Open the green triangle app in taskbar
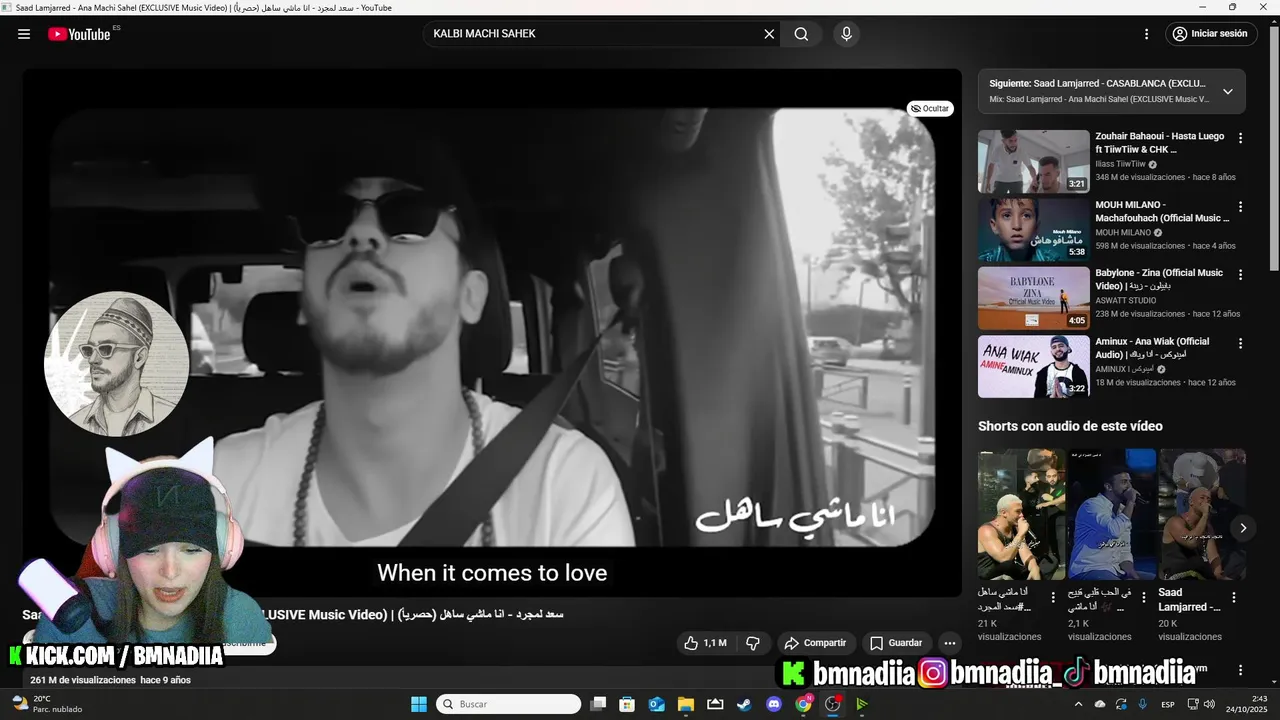Image resolution: width=1280 pixels, height=720 pixels. click(x=861, y=704)
